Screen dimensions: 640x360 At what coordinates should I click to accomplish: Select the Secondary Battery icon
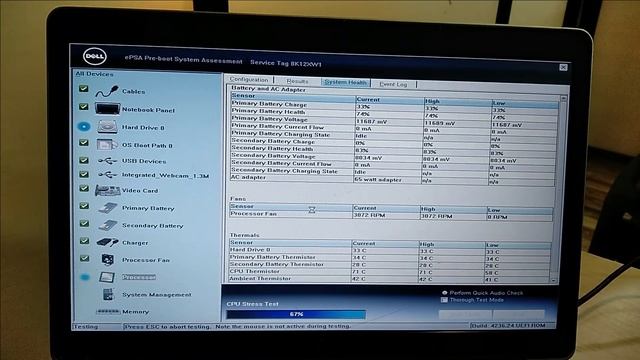click(108, 225)
